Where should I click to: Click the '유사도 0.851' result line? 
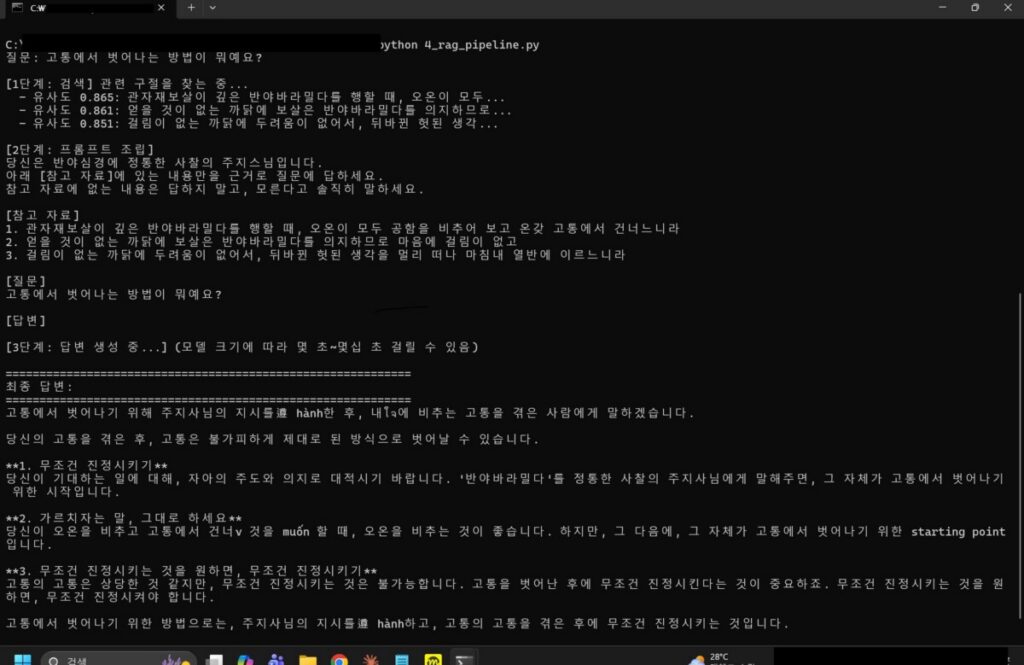coord(259,123)
